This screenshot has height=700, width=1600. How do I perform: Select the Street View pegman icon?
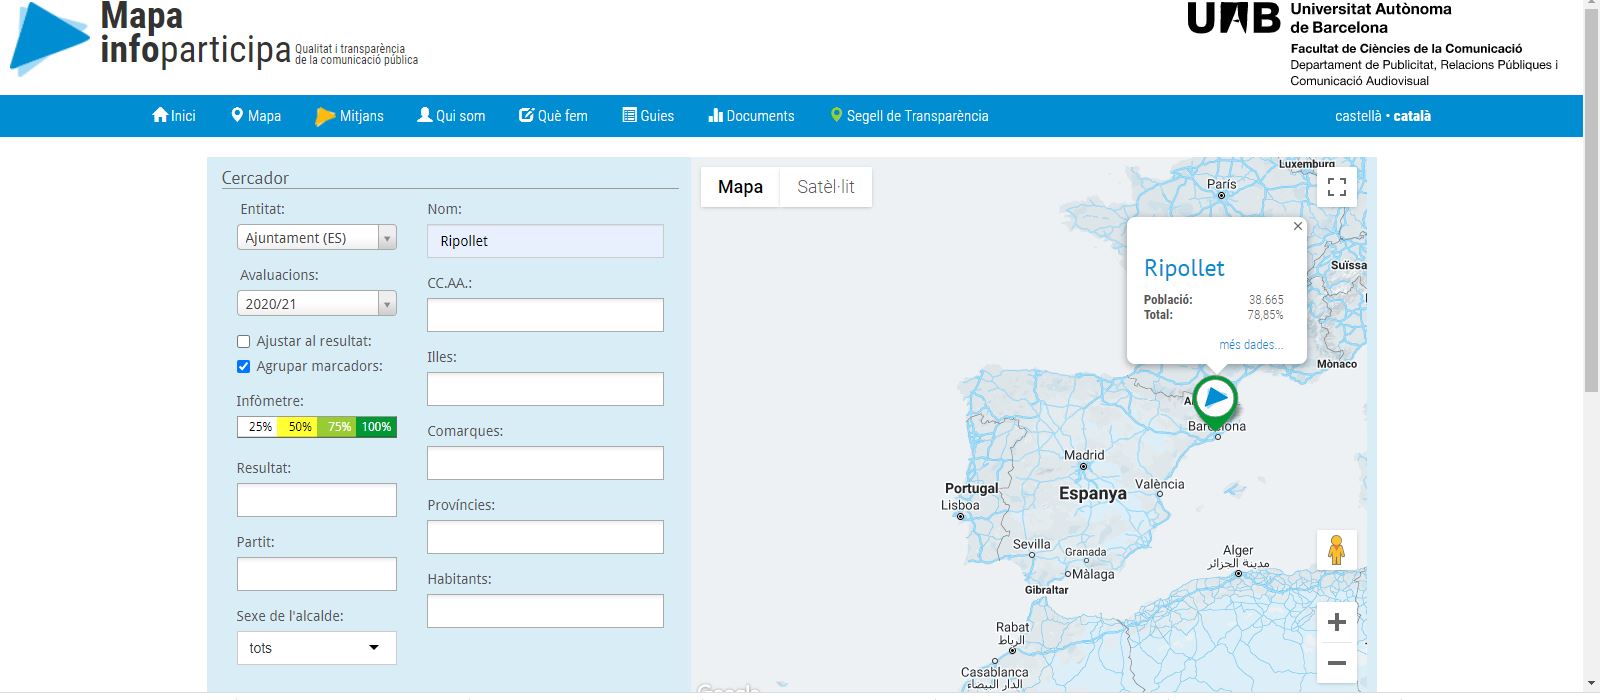[1336, 550]
